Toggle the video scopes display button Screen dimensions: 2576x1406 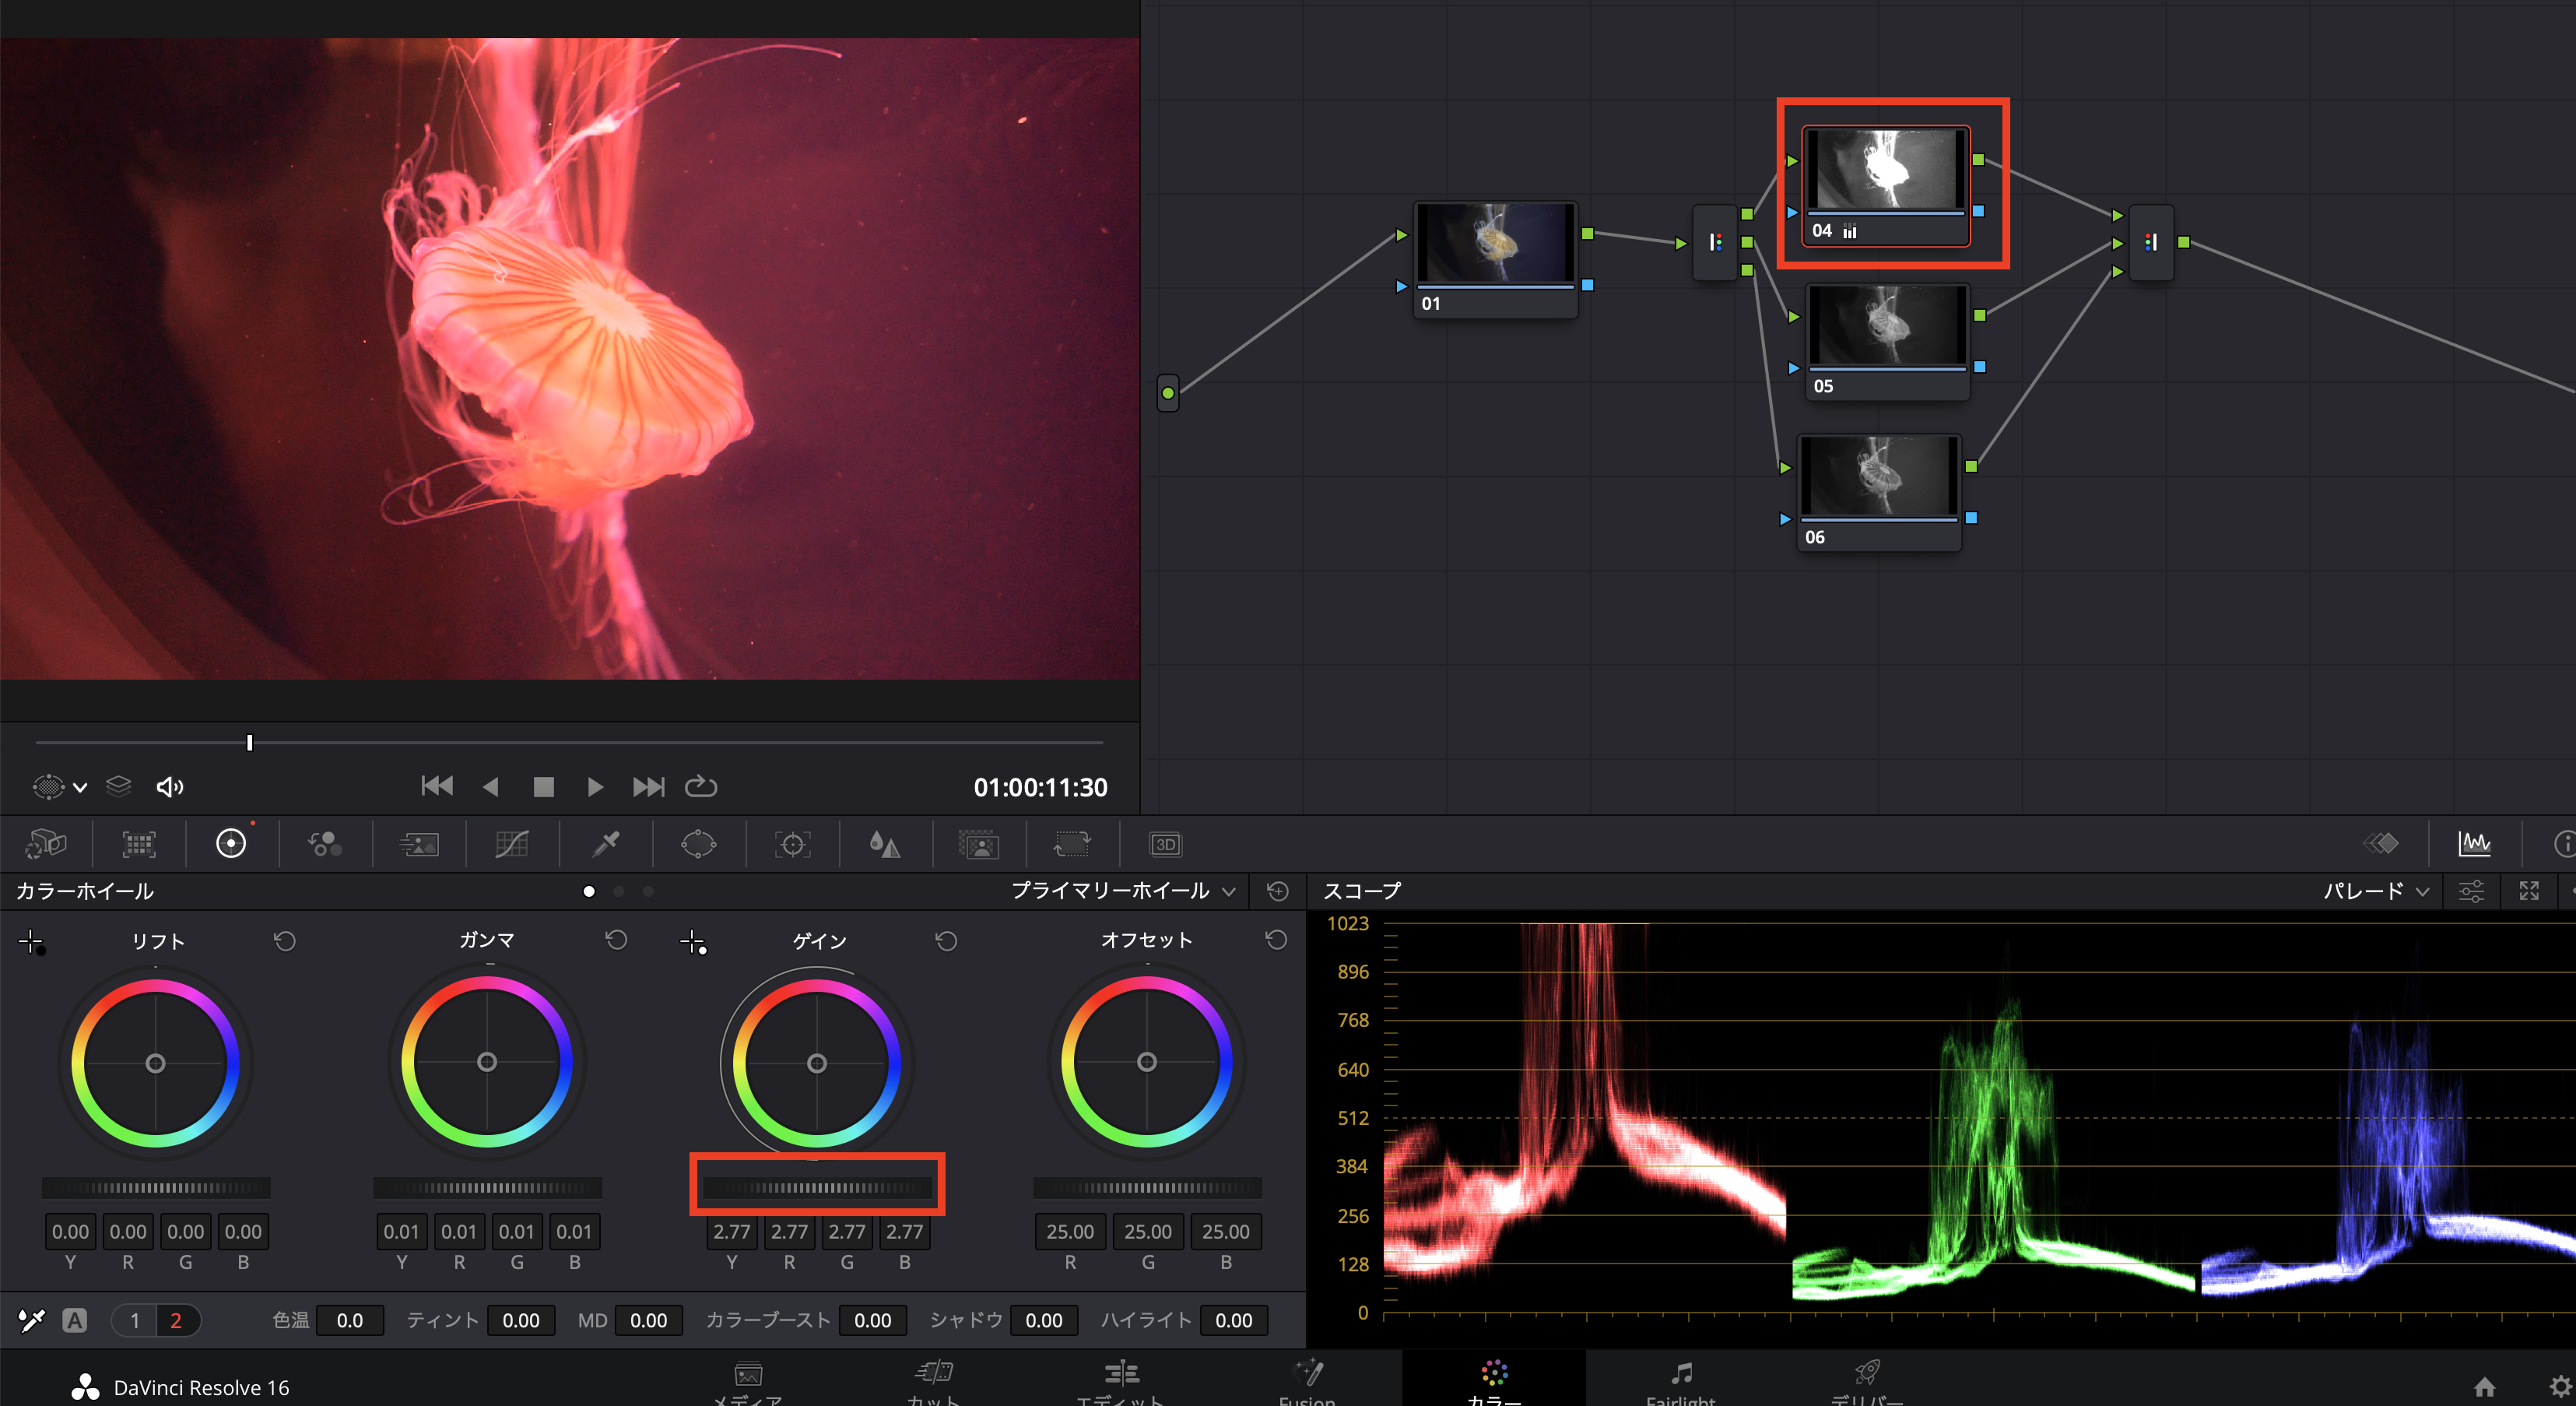click(x=2474, y=844)
